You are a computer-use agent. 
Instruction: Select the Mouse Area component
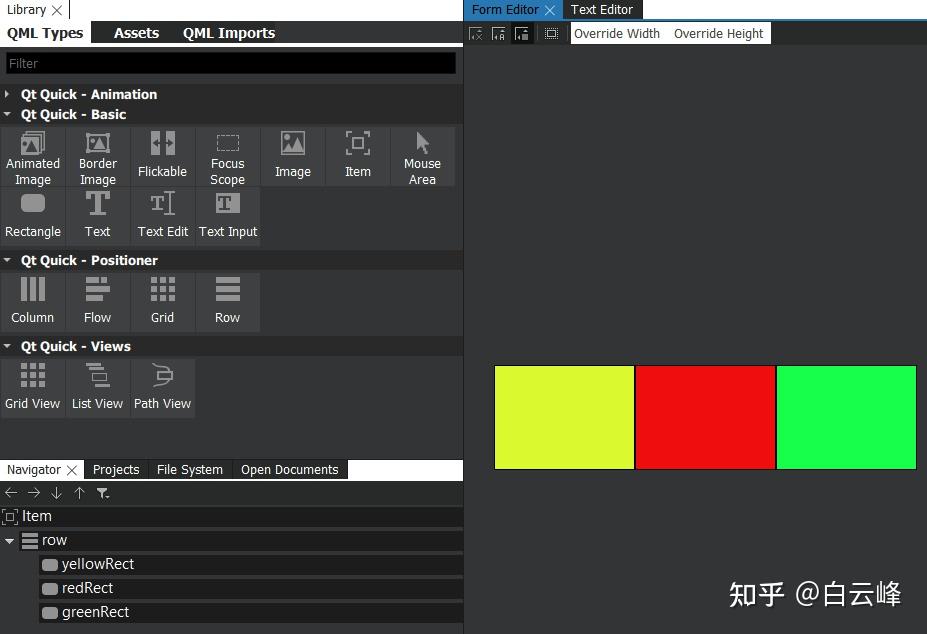pos(422,155)
